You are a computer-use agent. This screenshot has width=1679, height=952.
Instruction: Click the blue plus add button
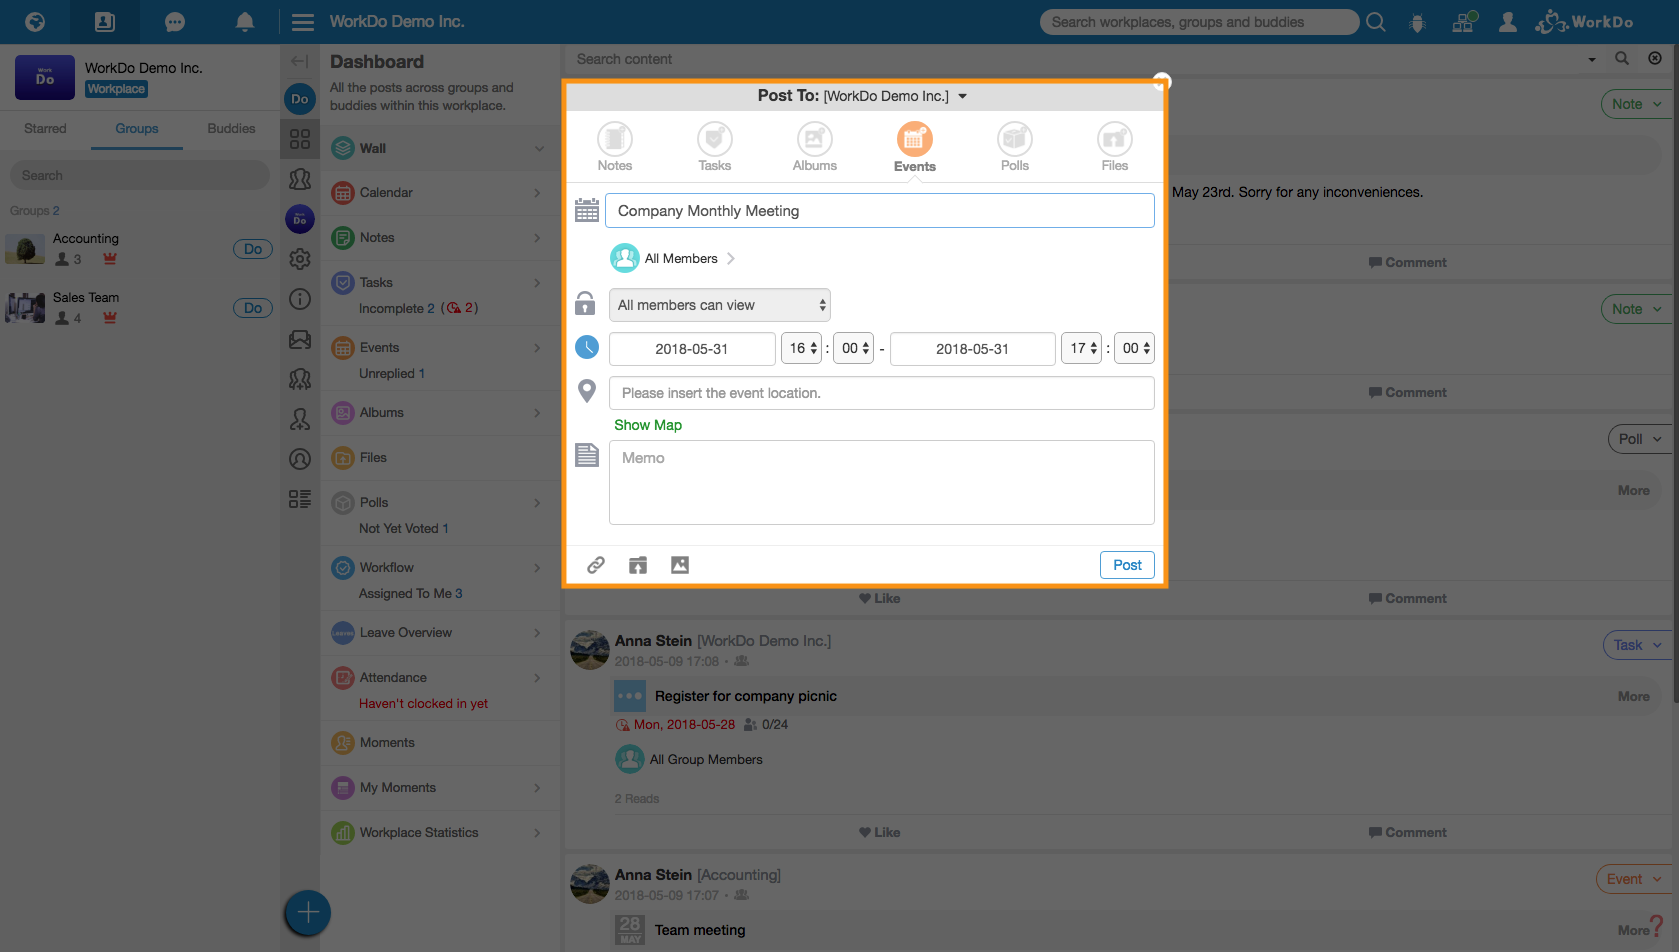pyautogui.click(x=308, y=913)
